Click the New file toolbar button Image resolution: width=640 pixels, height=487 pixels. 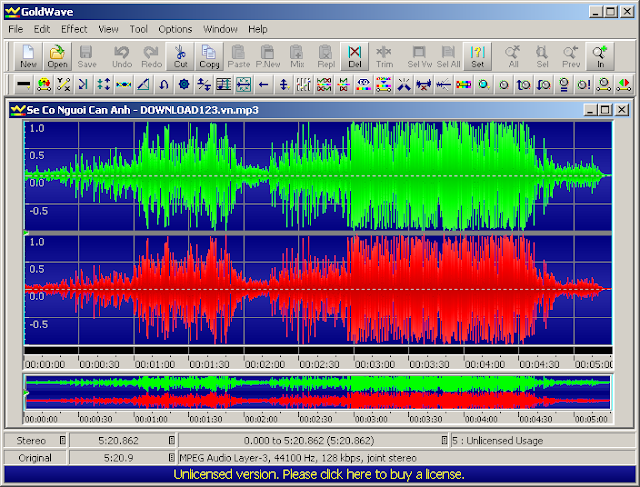pos(28,56)
